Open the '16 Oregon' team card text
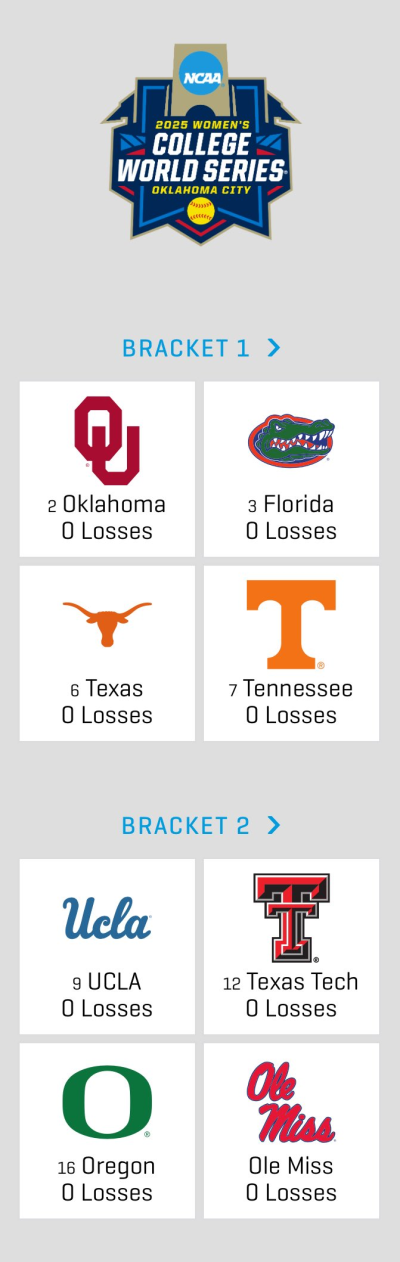Image resolution: width=400 pixels, height=1262 pixels. point(107,1166)
